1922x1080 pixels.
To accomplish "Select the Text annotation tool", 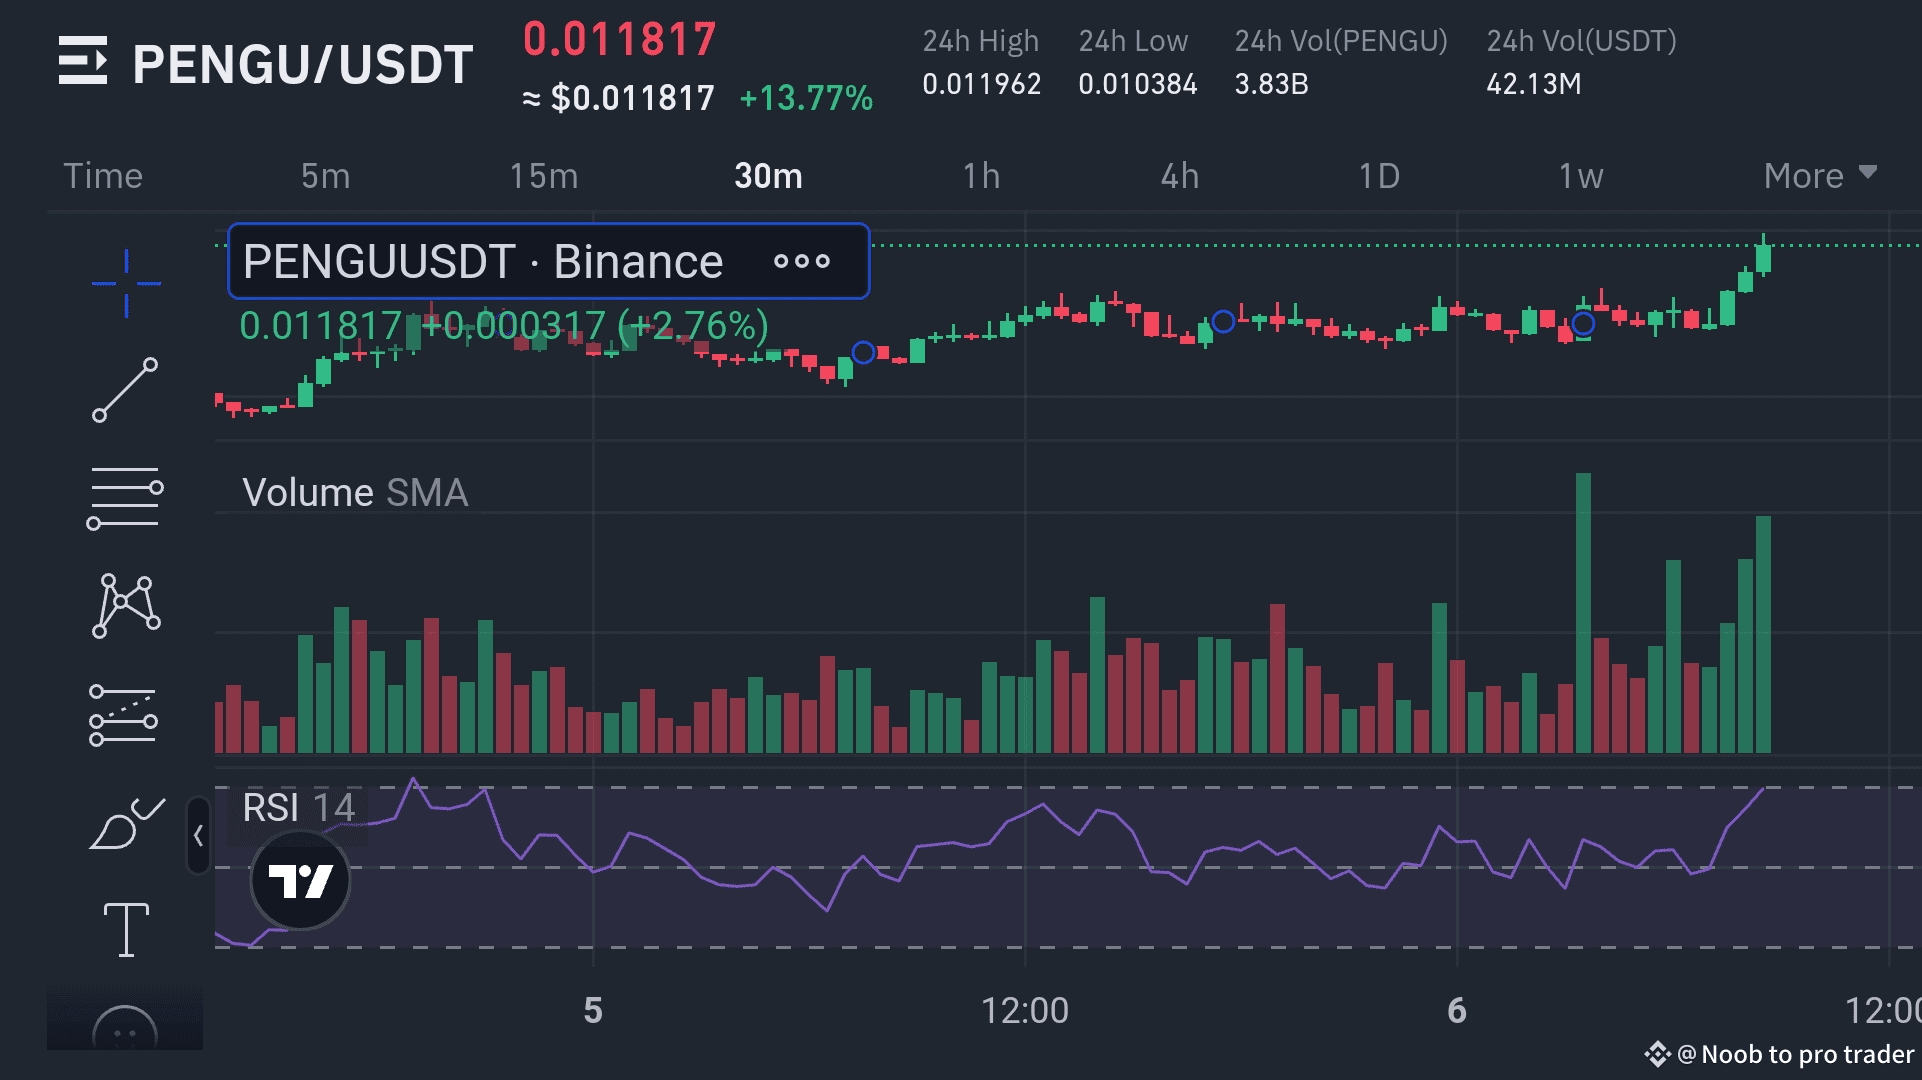I will click(126, 930).
